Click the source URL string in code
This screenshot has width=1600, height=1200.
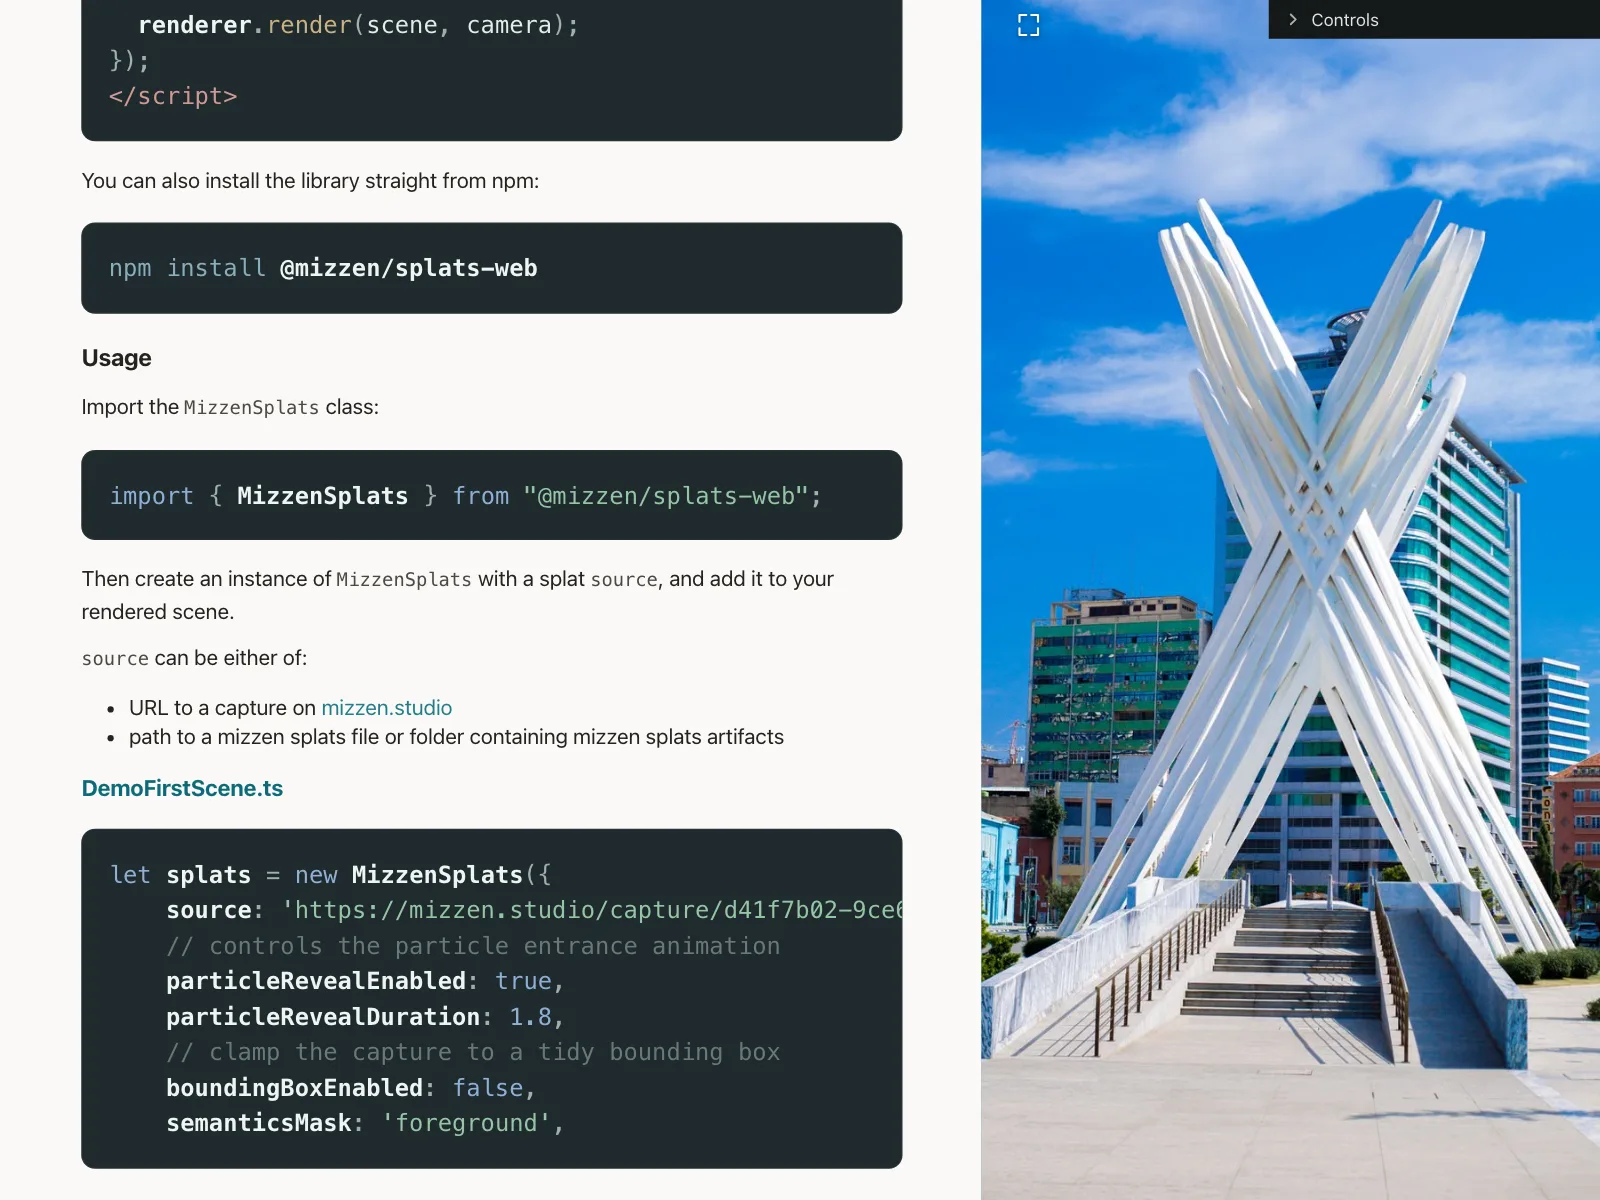pos(592,910)
